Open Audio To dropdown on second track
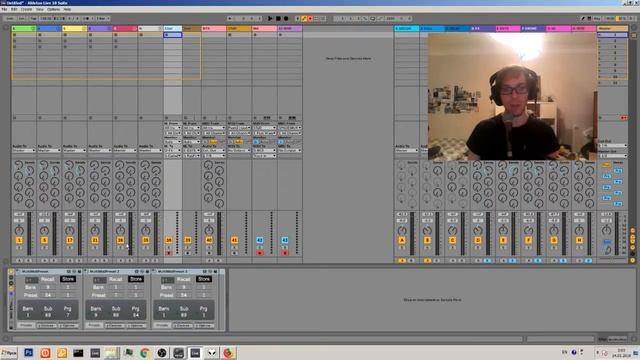The image size is (640, 360). 49,151
